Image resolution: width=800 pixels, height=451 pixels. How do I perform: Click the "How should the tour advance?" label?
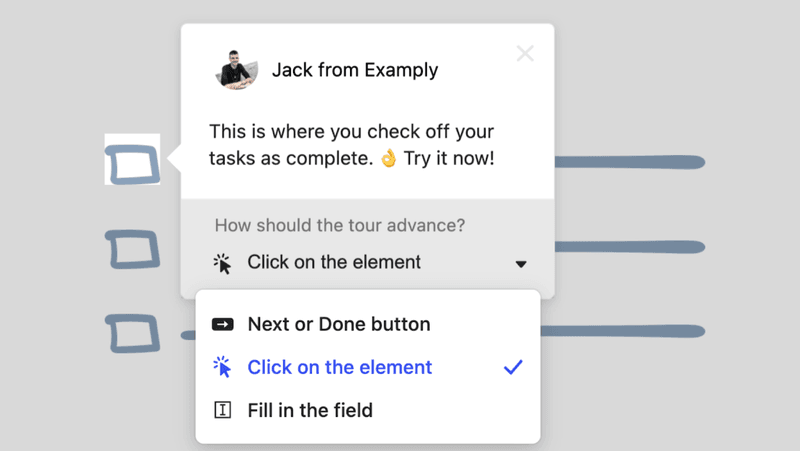[340, 225]
